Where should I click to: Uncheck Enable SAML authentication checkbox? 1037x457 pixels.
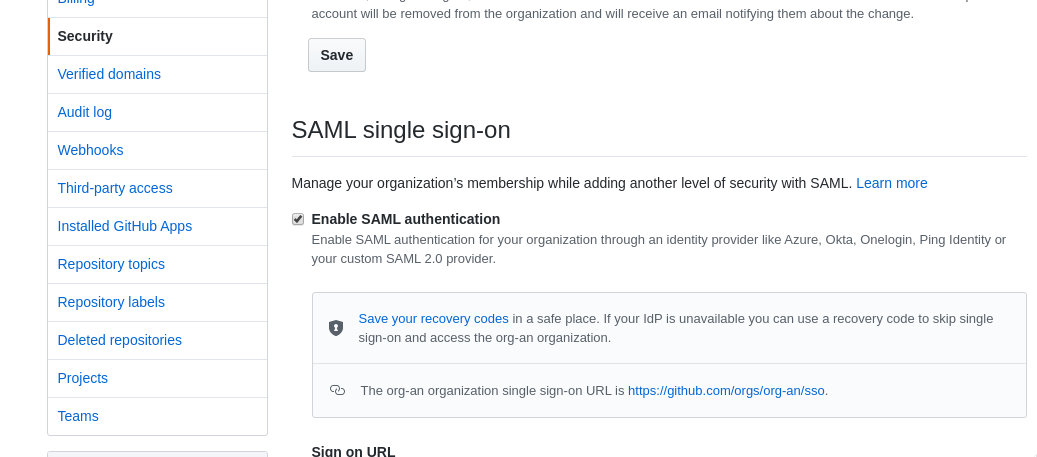(298, 219)
